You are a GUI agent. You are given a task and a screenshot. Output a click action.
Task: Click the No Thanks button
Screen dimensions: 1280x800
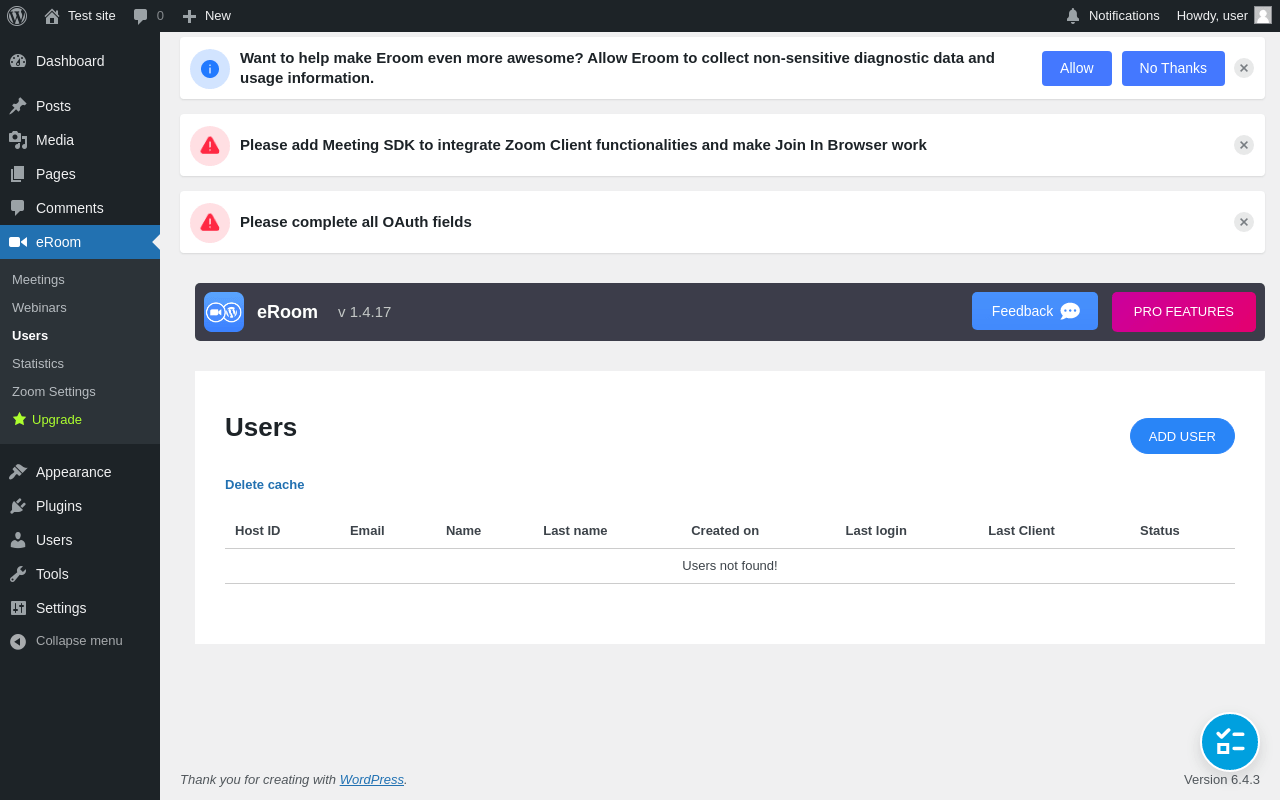click(x=1173, y=69)
